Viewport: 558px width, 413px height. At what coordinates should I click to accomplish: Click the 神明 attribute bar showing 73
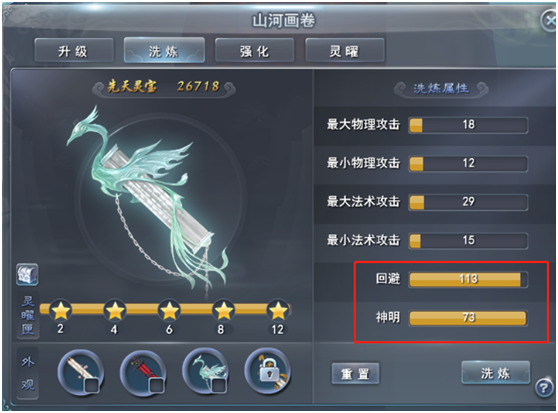pyautogui.click(x=468, y=318)
